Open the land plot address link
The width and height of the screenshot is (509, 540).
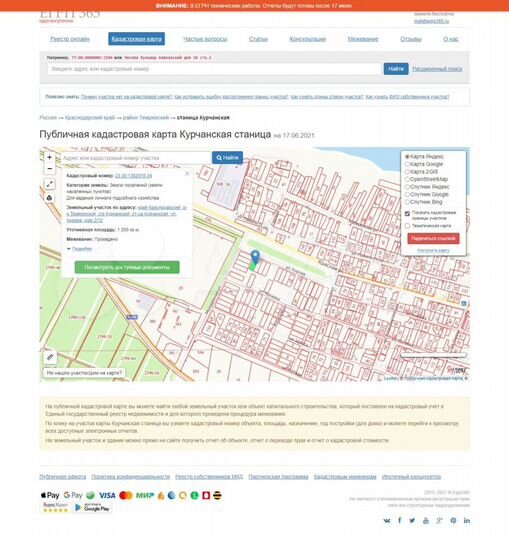tap(127, 214)
